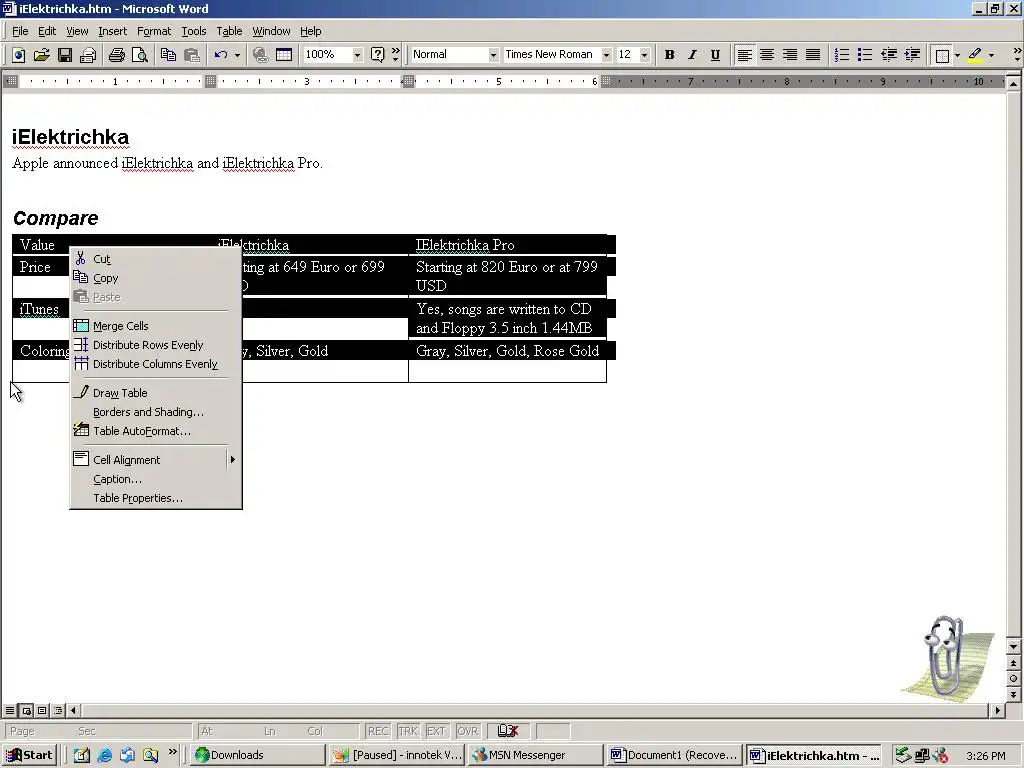The image size is (1024, 768).
Task: Click the vertical scrollbar down arrow
Action: coord(1013,647)
